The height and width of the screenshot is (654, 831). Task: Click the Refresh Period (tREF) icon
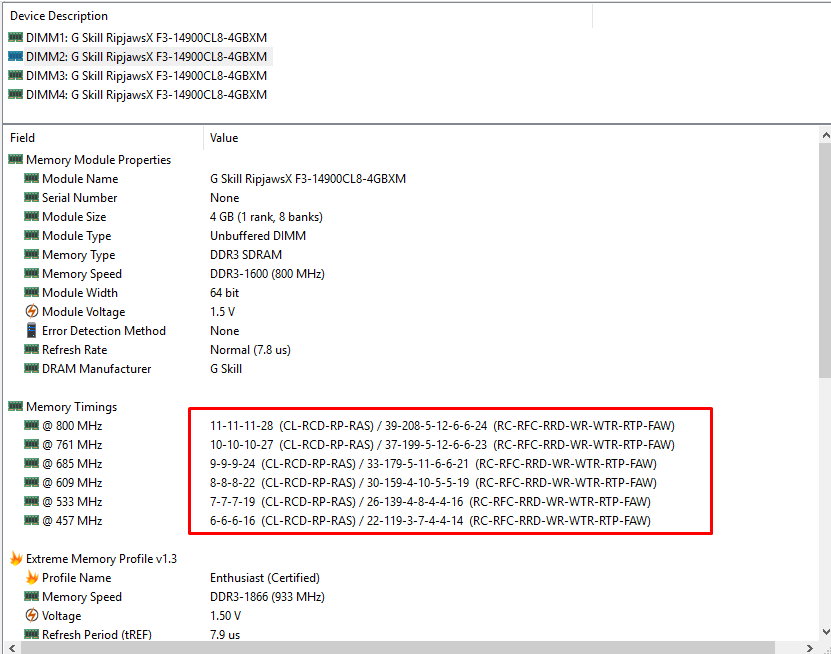click(x=31, y=634)
